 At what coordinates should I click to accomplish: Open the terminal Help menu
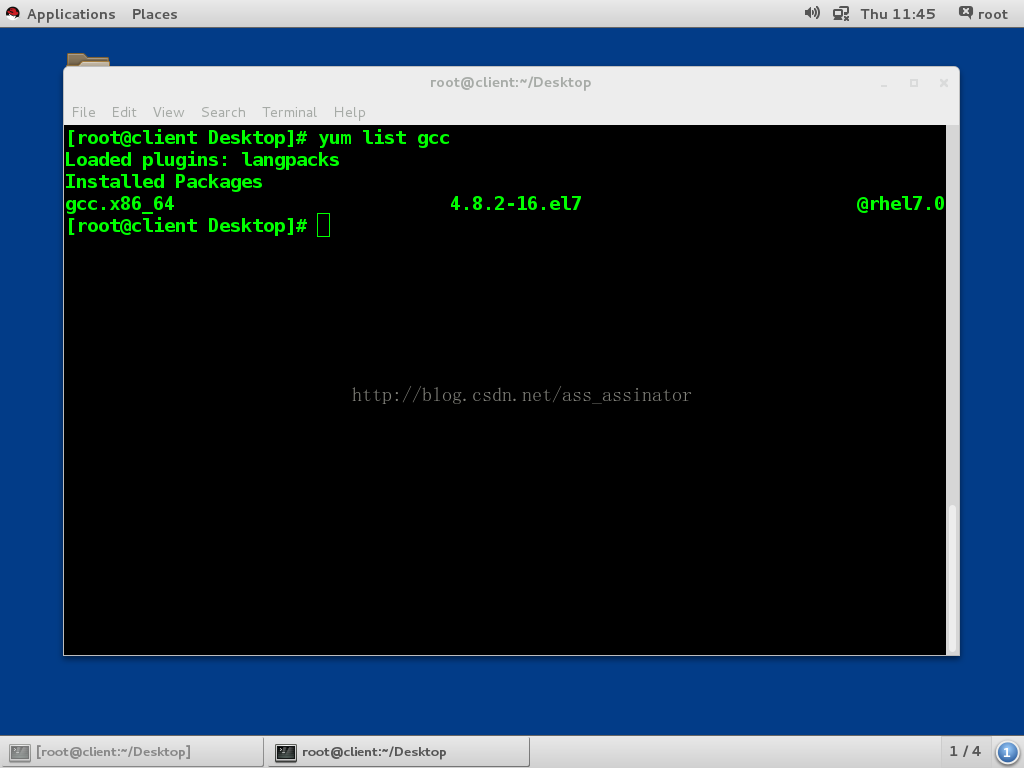(x=349, y=112)
